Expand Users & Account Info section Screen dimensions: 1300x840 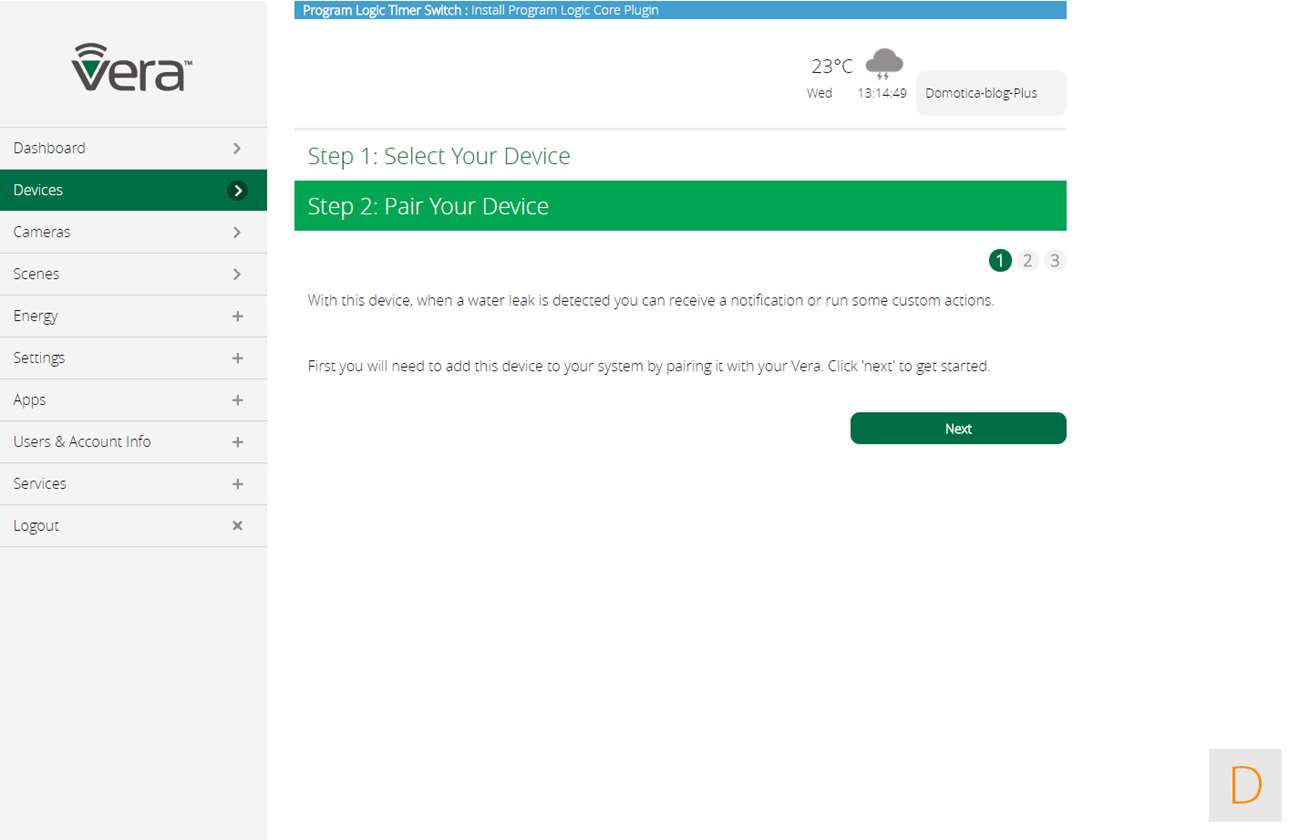click(237, 442)
